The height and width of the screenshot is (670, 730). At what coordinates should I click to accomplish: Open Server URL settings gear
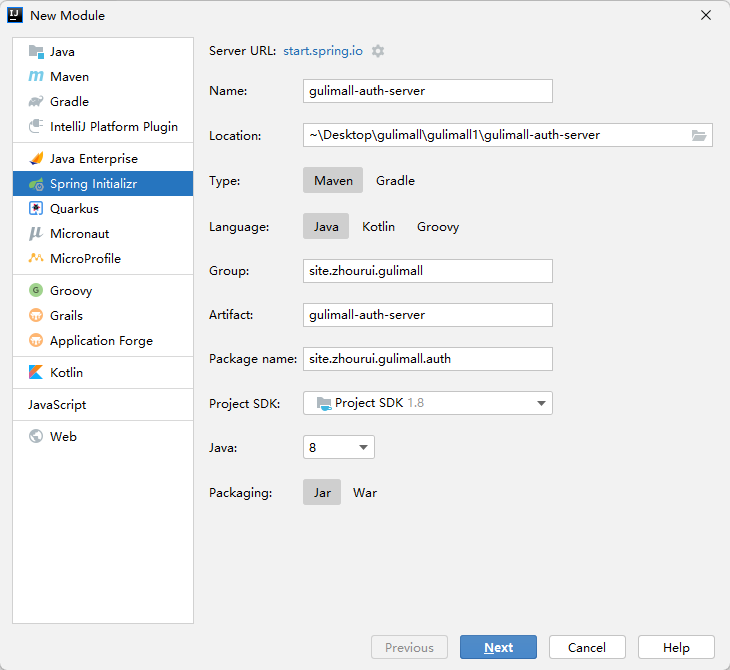pos(378,51)
